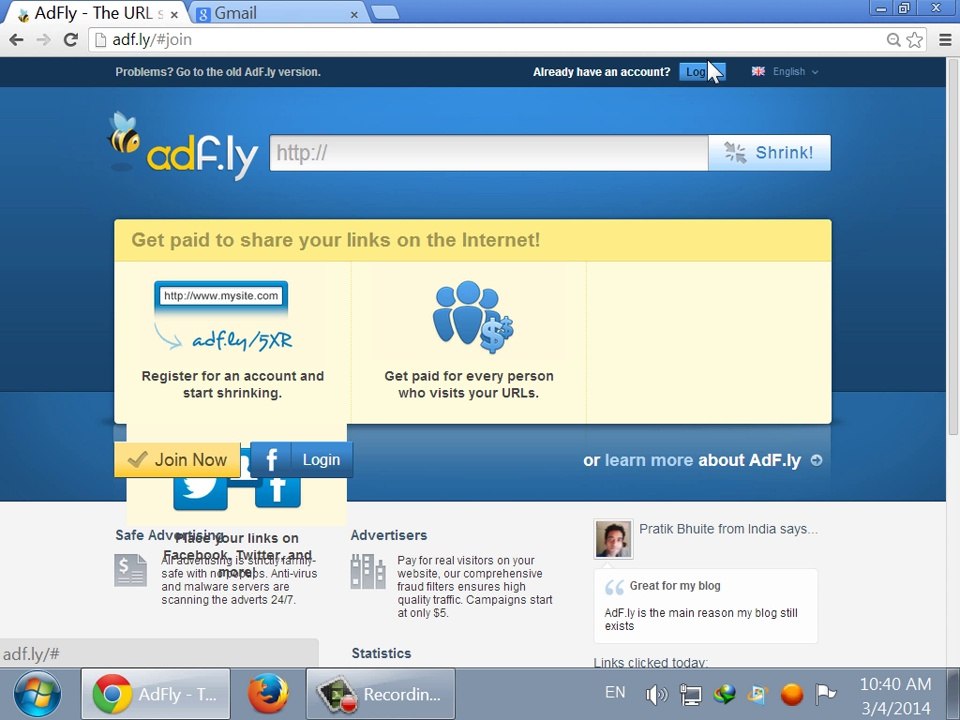Click the Shrink! button

pos(770,152)
